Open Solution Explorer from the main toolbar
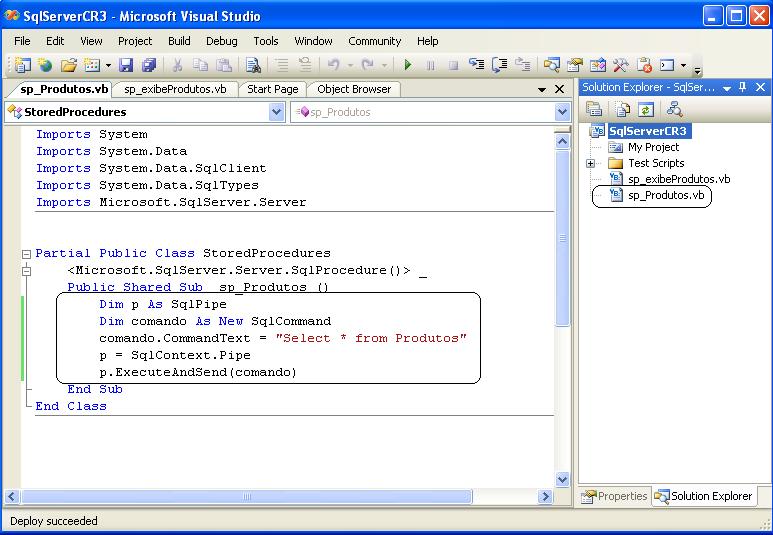The width and height of the screenshot is (773, 535). (551, 65)
